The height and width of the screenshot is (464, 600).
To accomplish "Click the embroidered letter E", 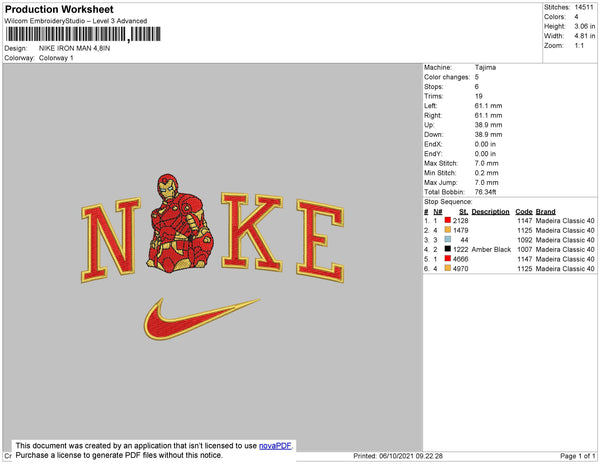I will click(320, 241).
